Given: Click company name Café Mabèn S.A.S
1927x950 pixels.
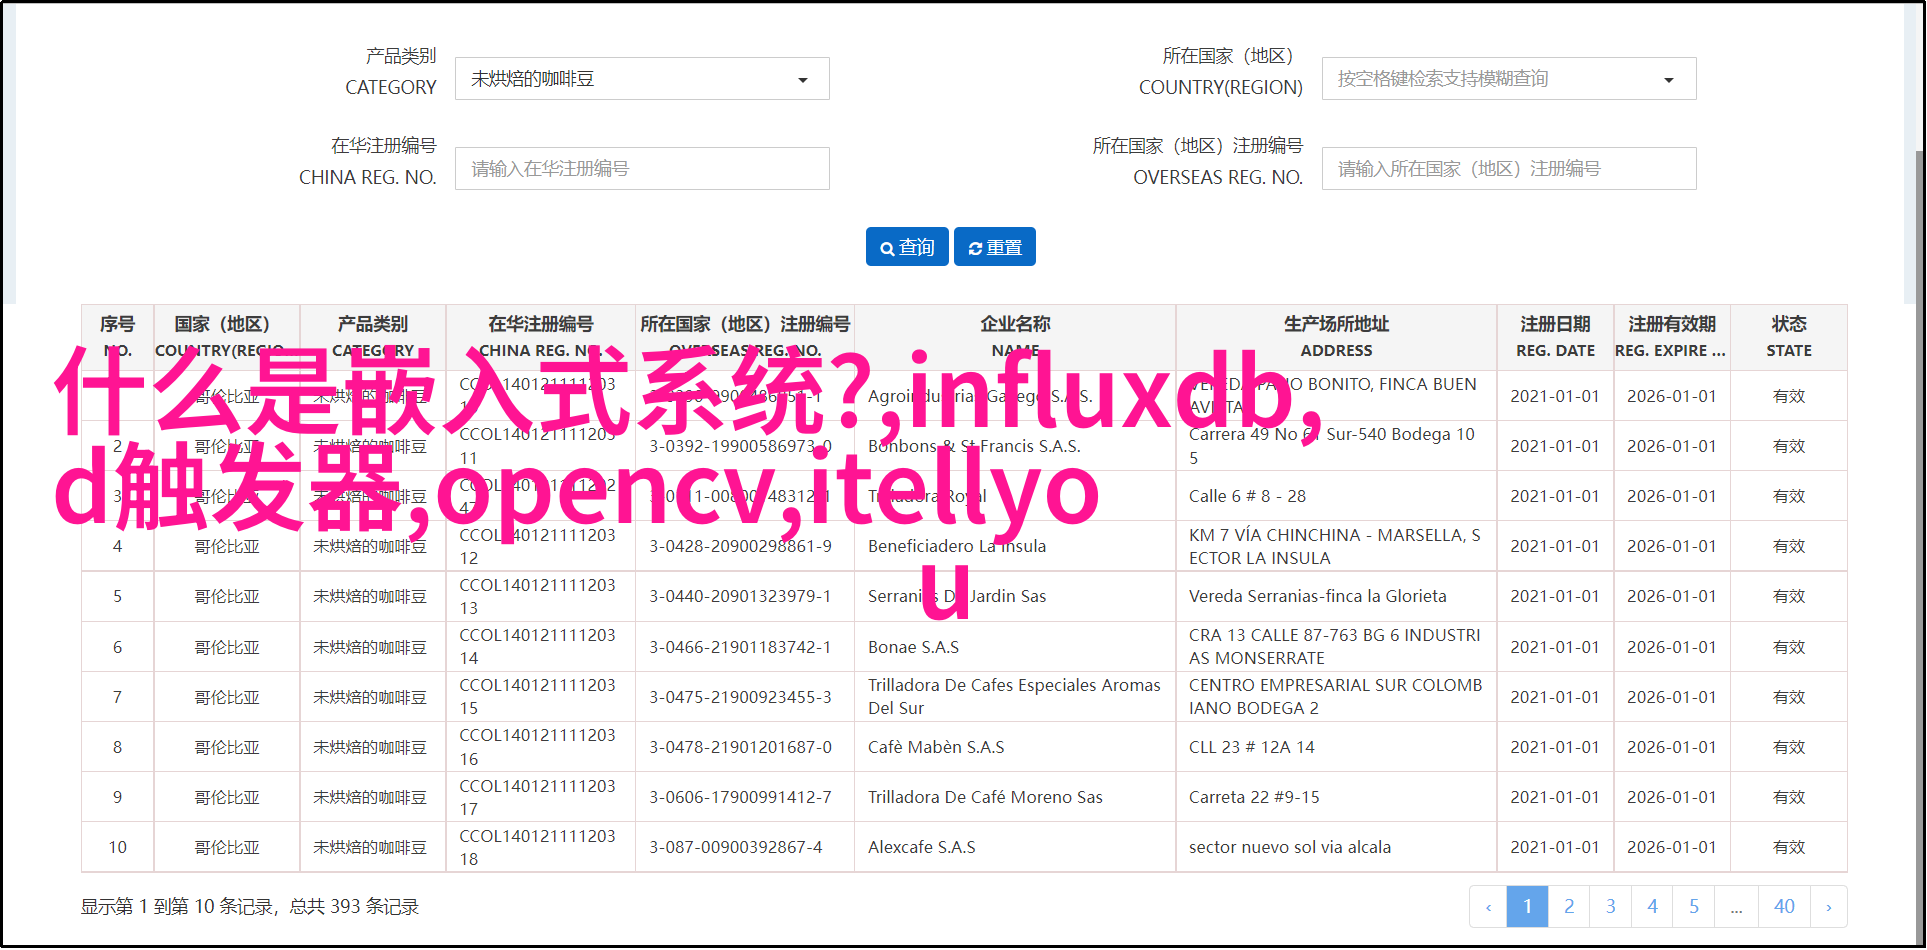Looking at the screenshot, I should [x=936, y=747].
